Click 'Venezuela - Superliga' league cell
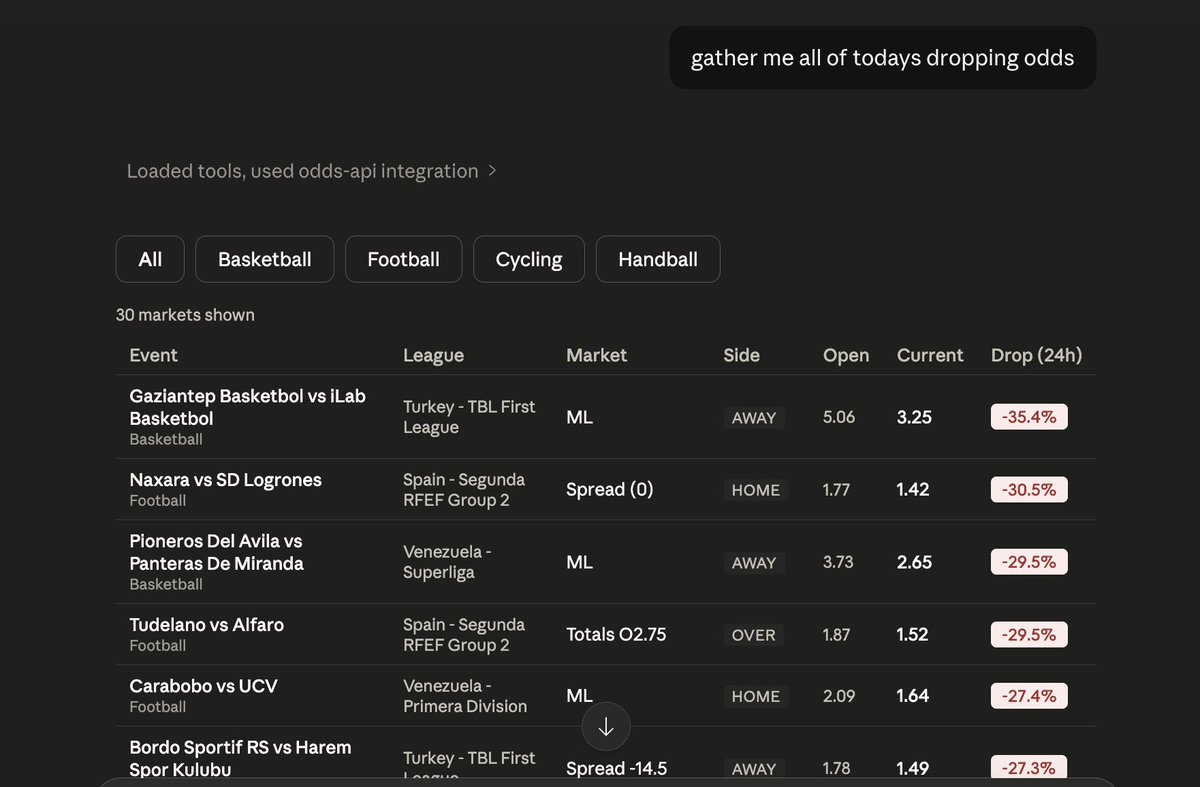The height and width of the screenshot is (787, 1200). 447,562
